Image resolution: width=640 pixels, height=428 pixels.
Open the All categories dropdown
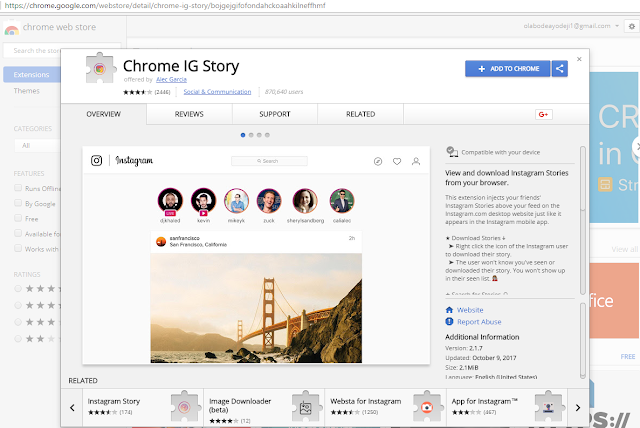pyautogui.click(x=38, y=146)
